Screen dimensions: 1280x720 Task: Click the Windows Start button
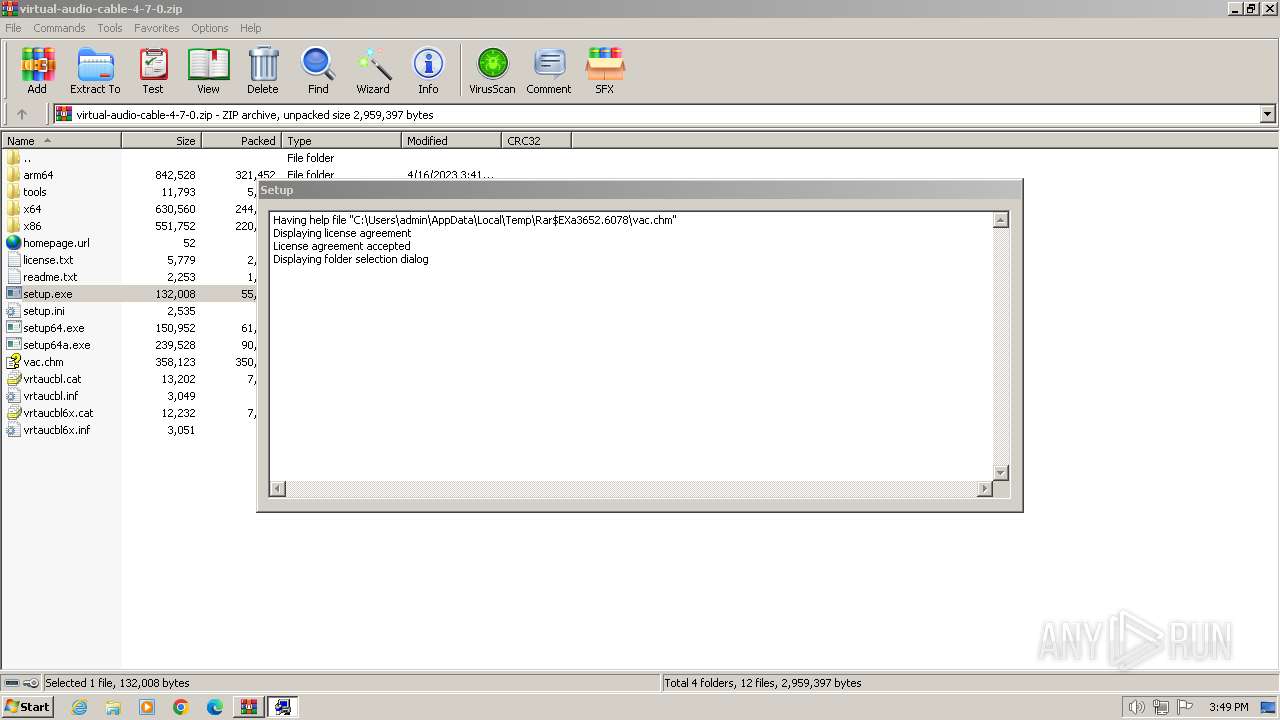tap(28, 707)
